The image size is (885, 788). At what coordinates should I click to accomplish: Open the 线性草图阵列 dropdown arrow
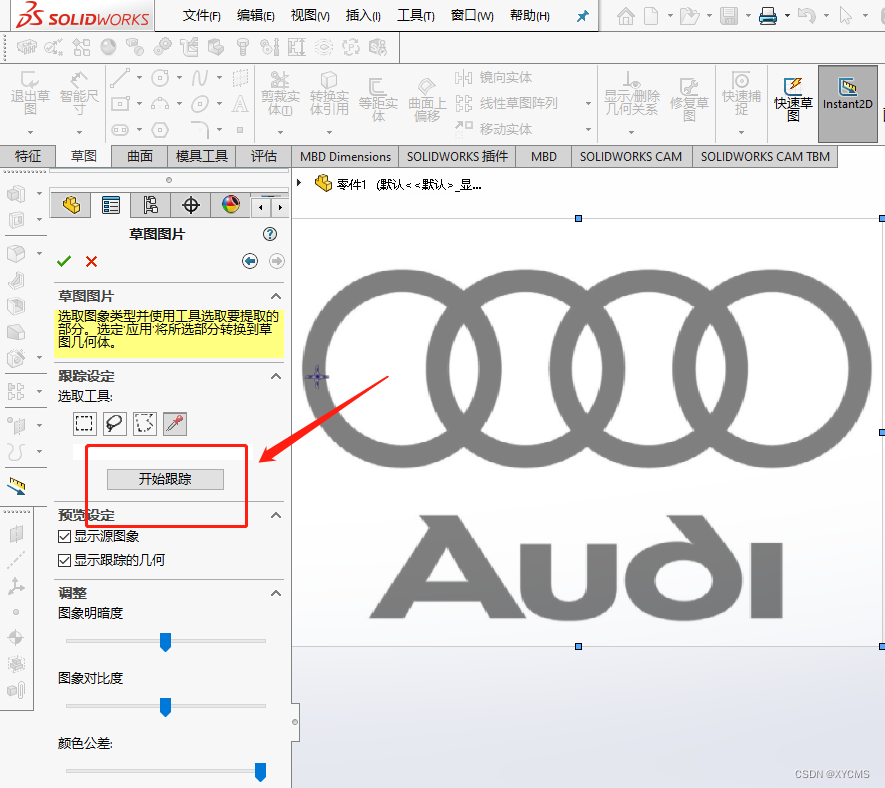[x=588, y=104]
